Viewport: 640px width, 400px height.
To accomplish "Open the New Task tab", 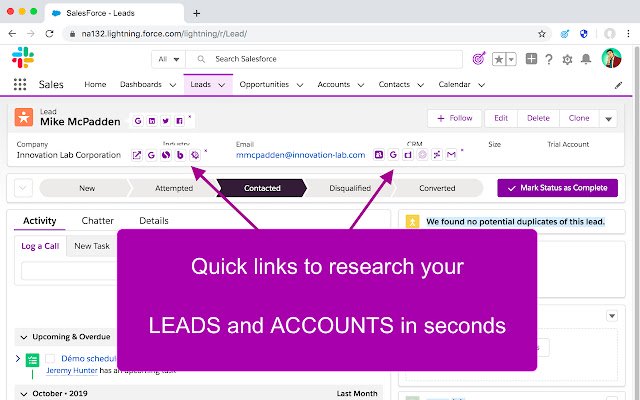I will [92, 246].
